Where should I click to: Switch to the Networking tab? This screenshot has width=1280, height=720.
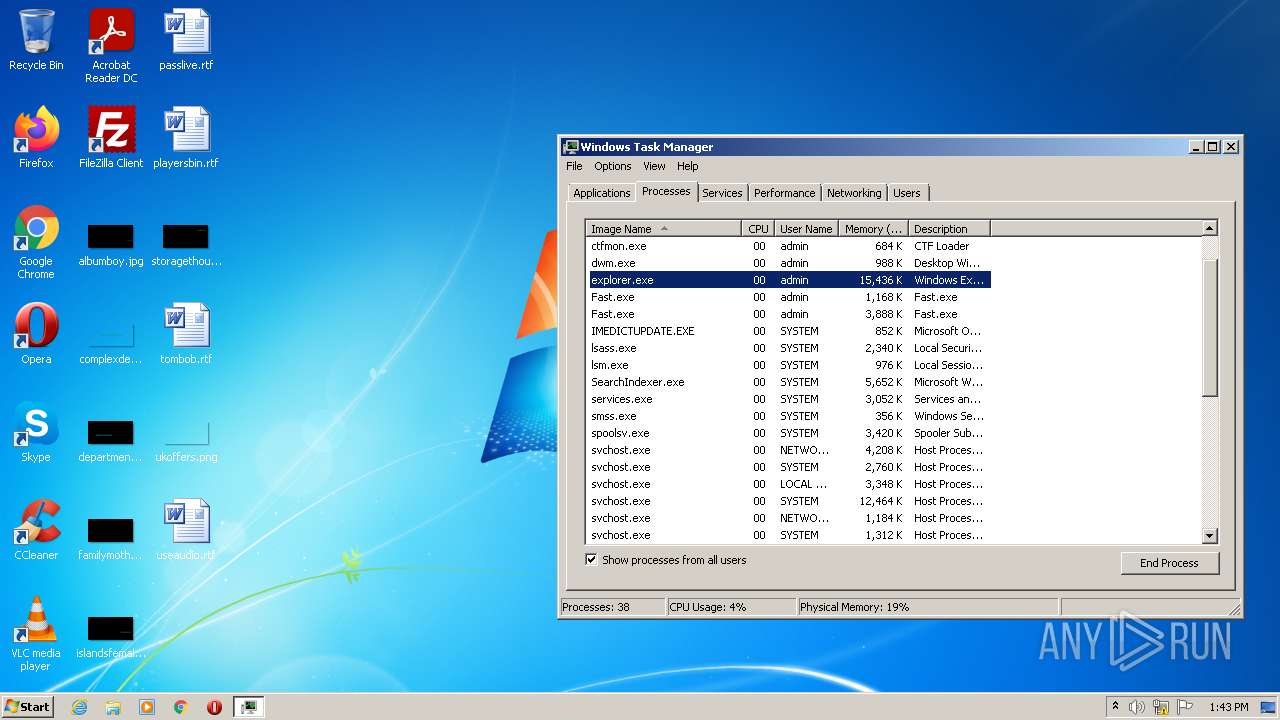point(854,193)
